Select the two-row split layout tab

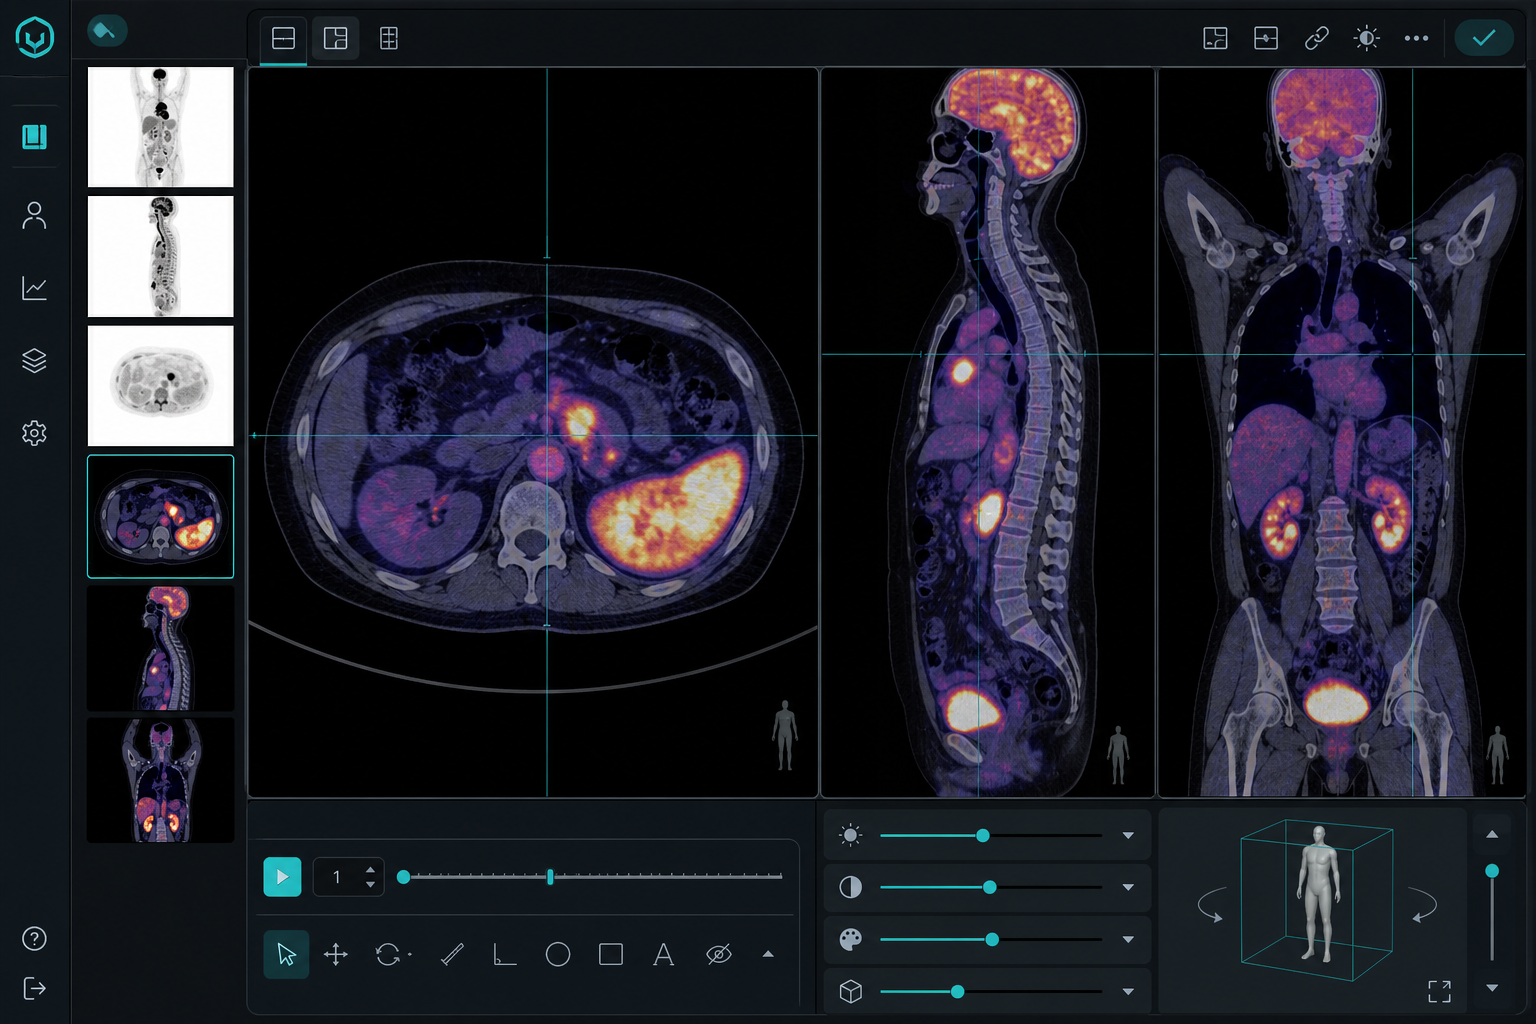pyautogui.click(x=284, y=39)
